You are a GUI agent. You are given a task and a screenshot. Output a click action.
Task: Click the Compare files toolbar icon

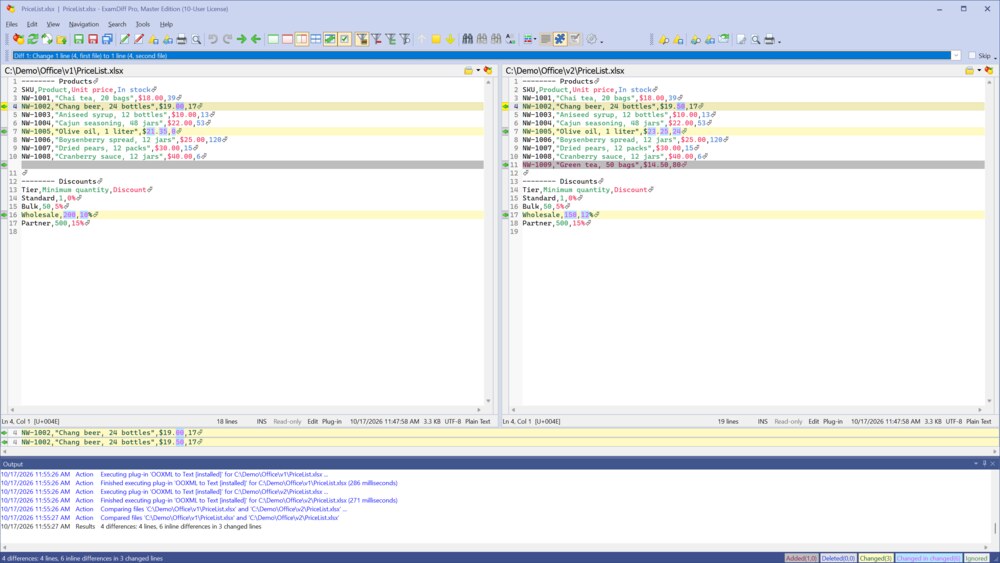[18, 40]
